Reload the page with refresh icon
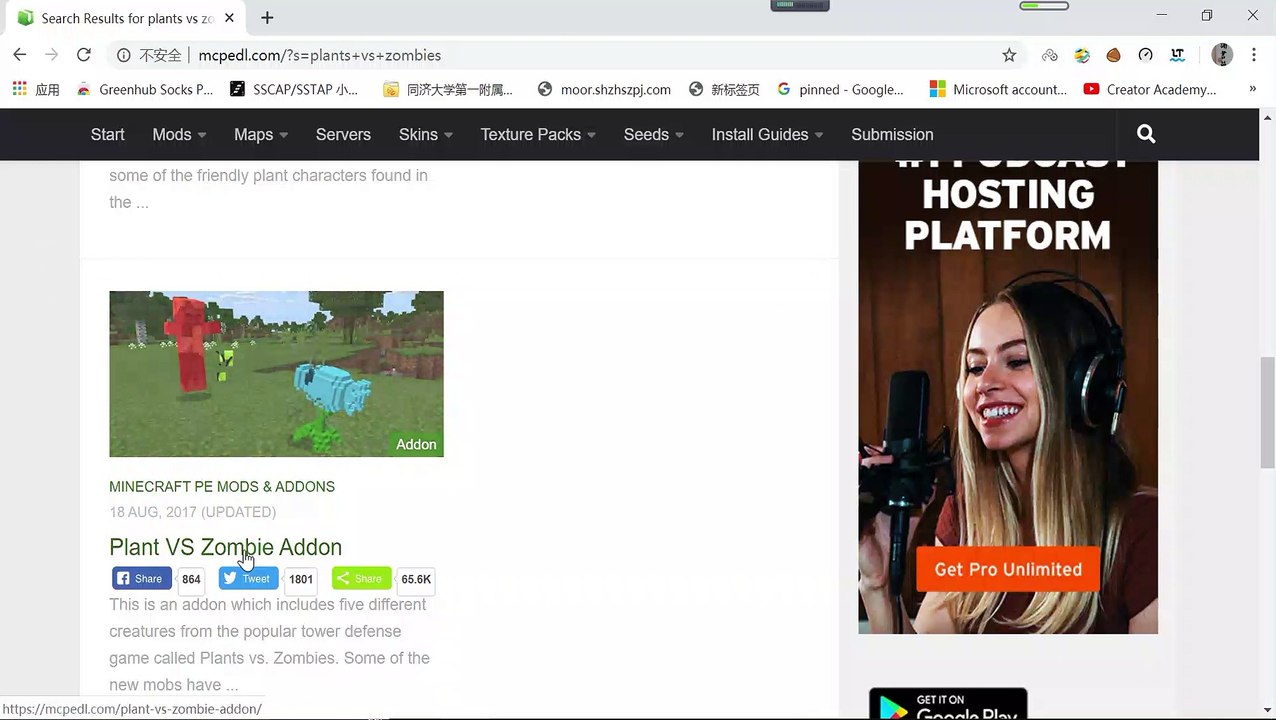 (x=84, y=55)
